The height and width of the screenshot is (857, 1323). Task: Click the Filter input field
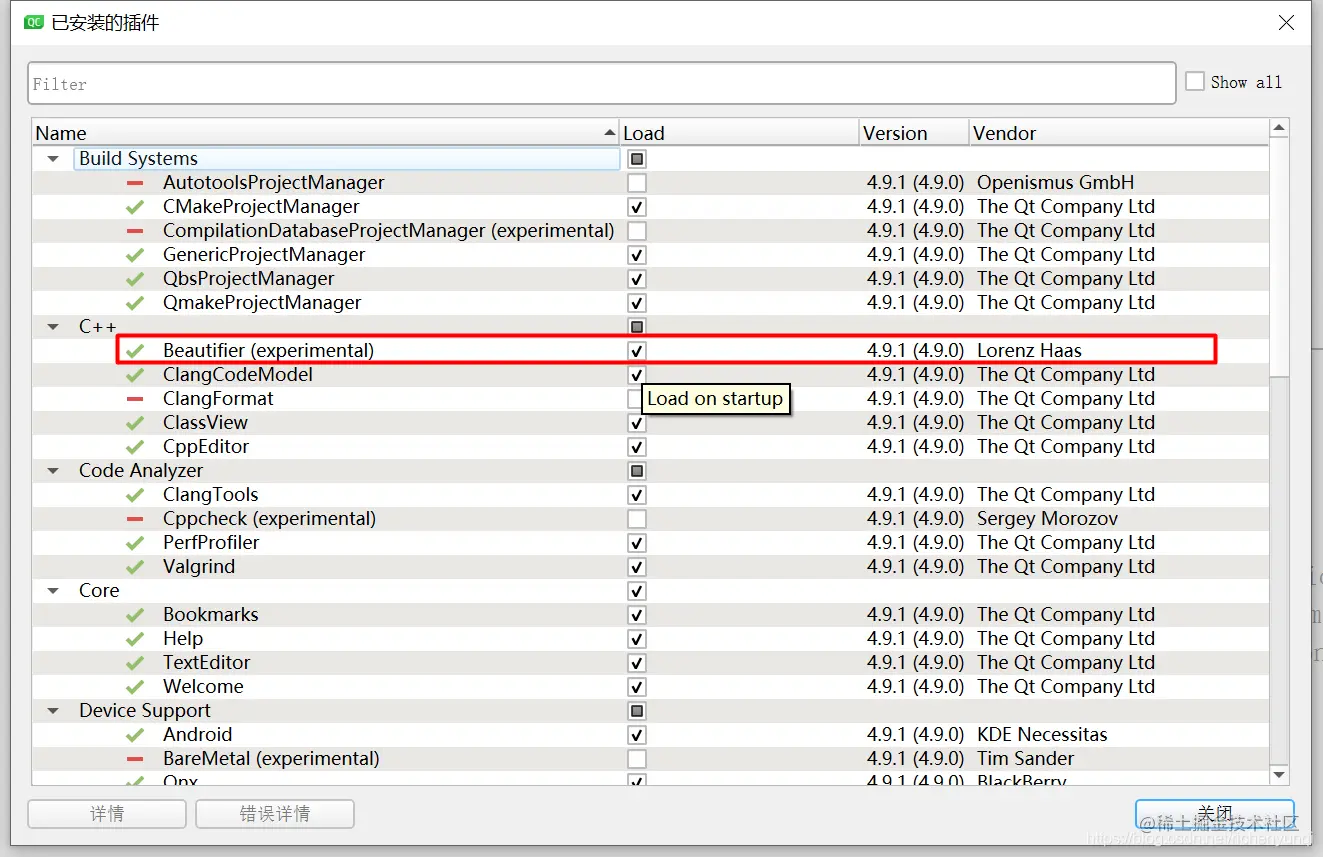[x=601, y=83]
